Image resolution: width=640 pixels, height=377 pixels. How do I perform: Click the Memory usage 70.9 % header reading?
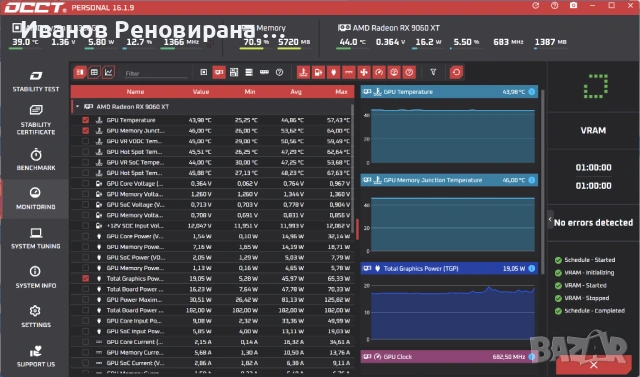256,42
